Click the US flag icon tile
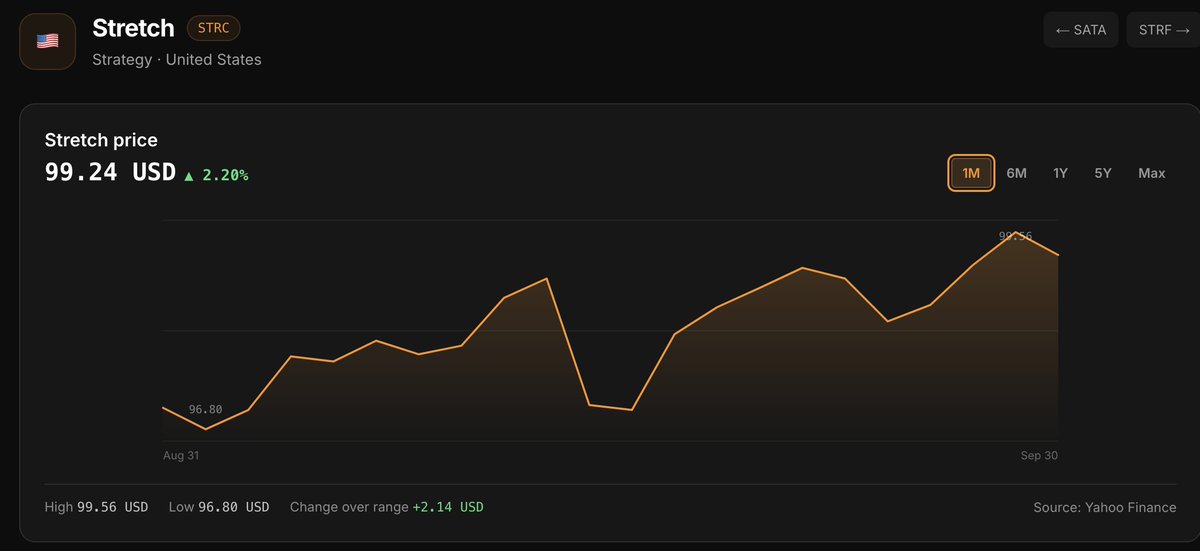 [x=48, y=42]
